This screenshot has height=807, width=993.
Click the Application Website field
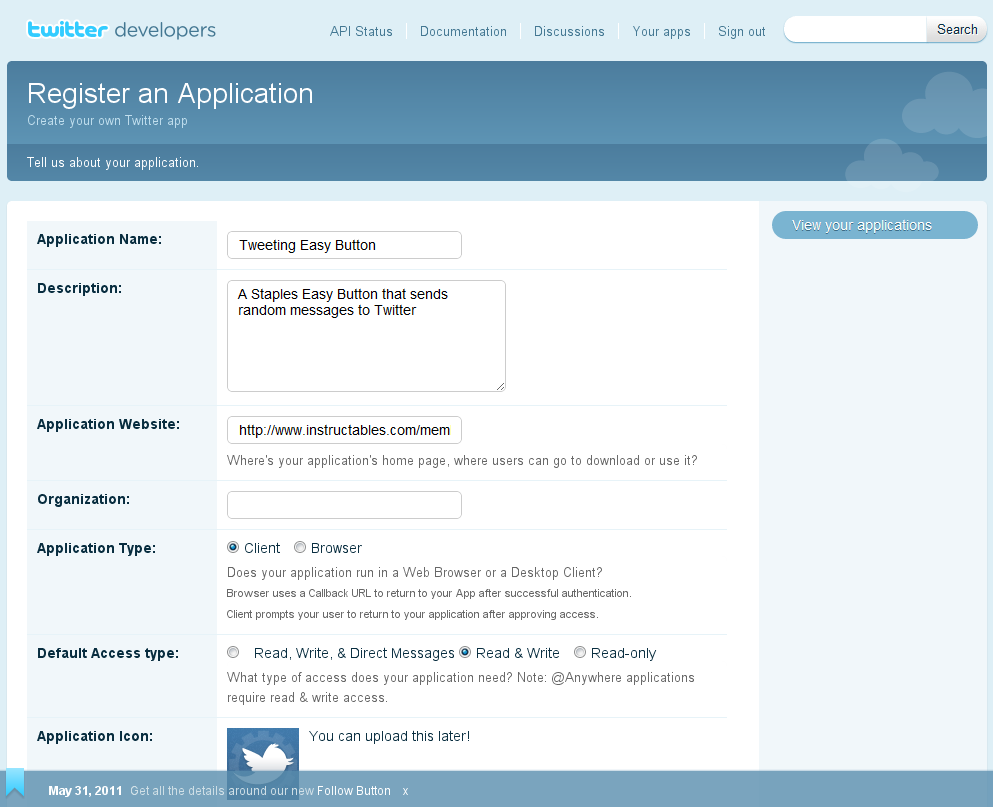coord(345,430)
